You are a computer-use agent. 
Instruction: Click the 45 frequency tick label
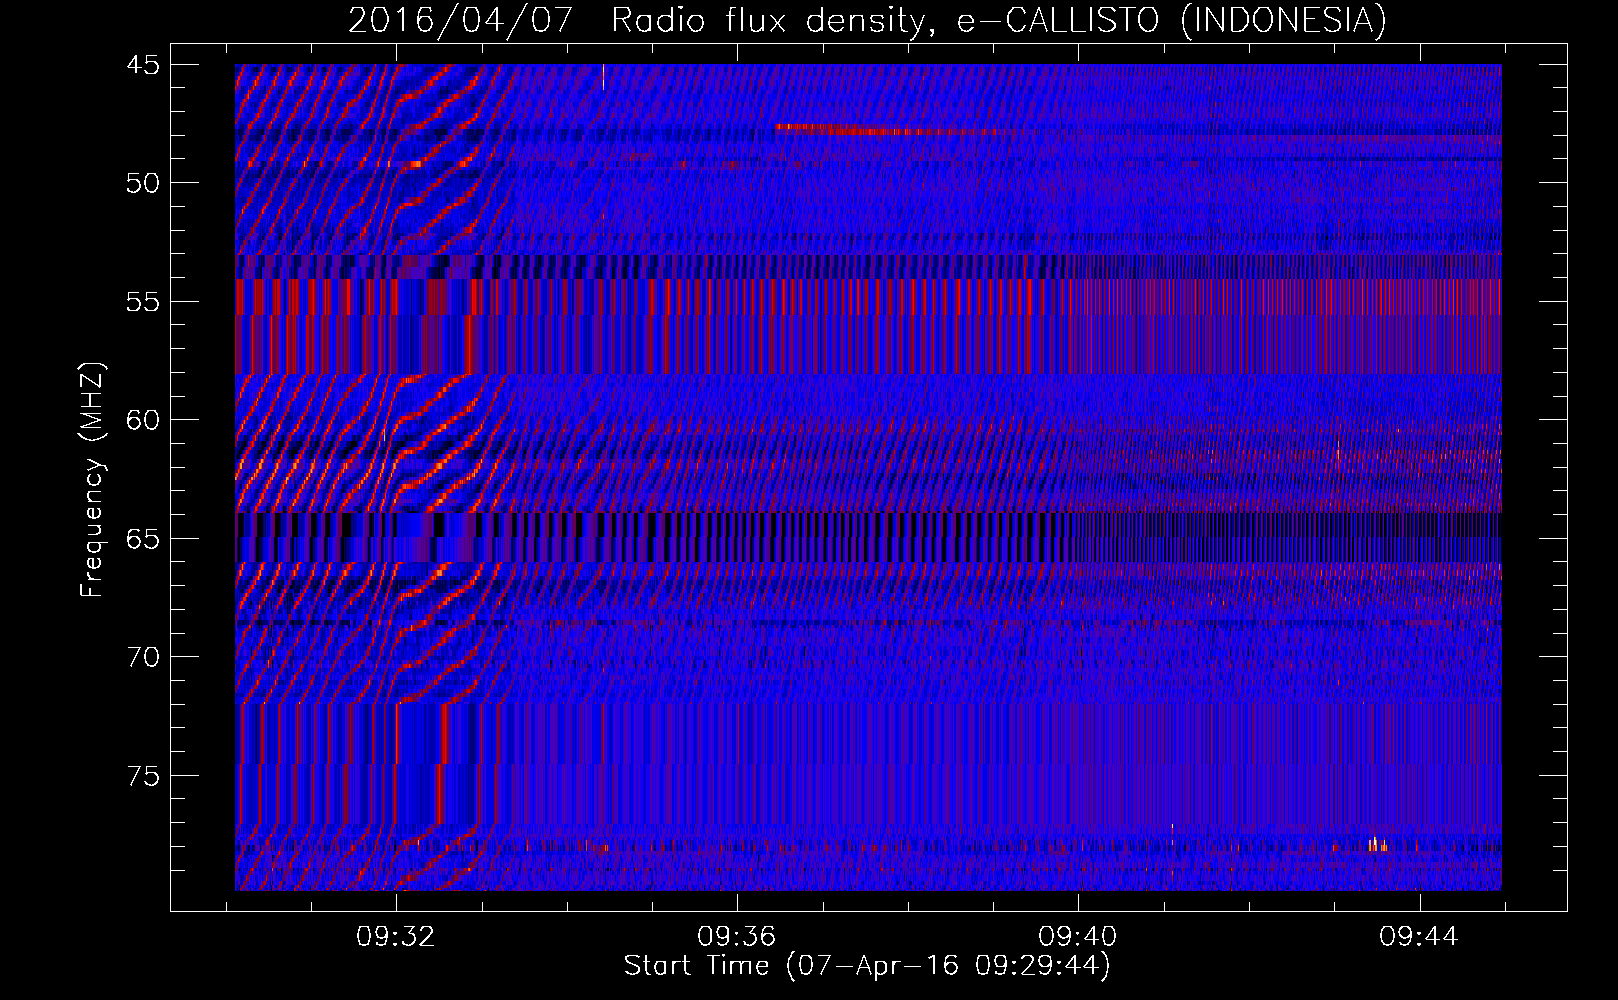143,65
